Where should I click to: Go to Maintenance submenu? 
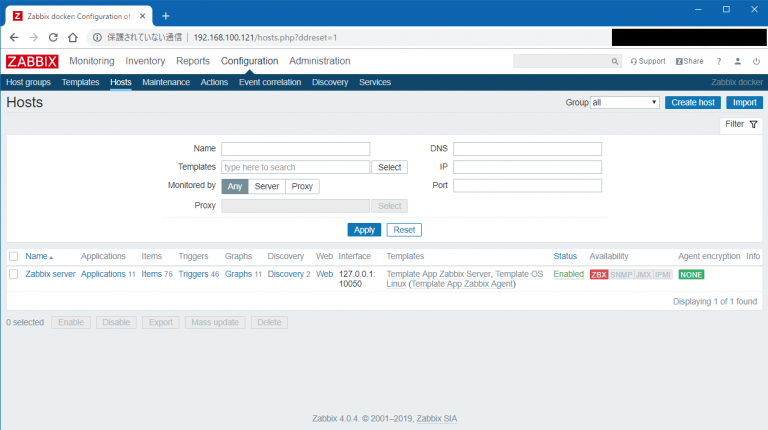coord(166,82)
